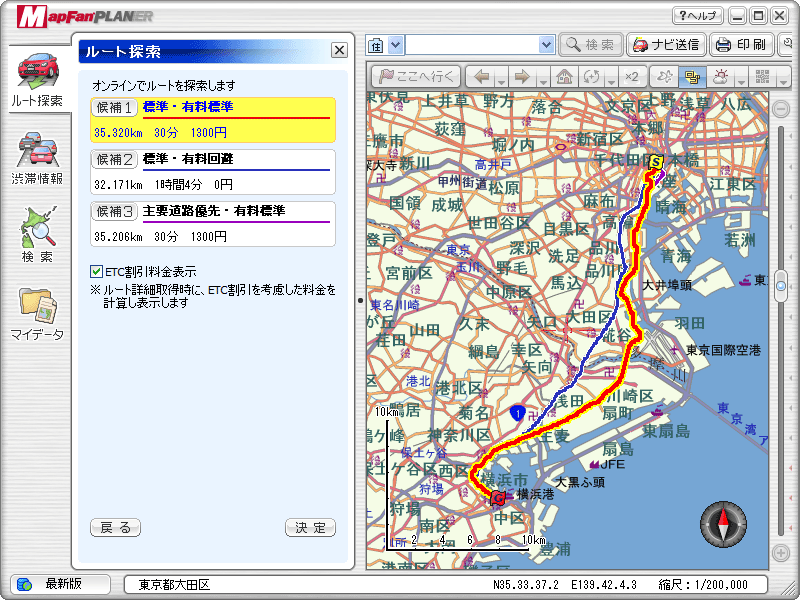The image size is (800, 600).
Task: Click 1時間4分 duration of 候補2
Action: pyautogui.click(x=179, y=185)
